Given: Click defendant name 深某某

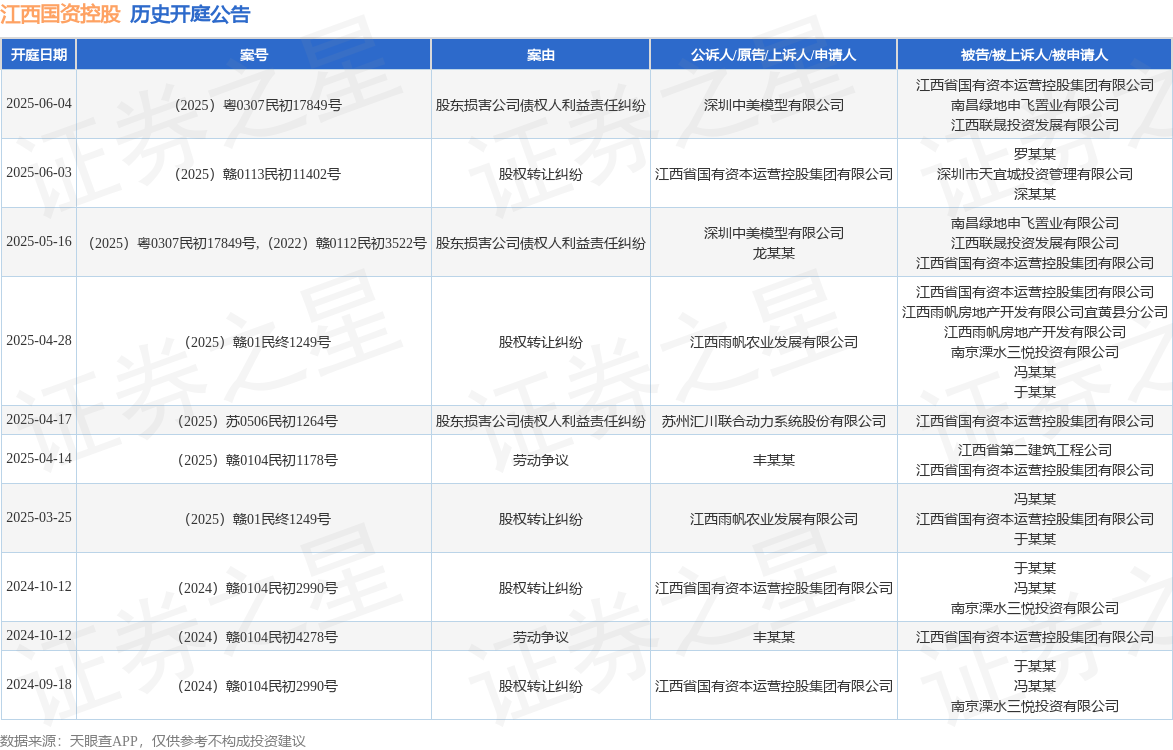Looking at the screenshot, I should (1035, 194).
